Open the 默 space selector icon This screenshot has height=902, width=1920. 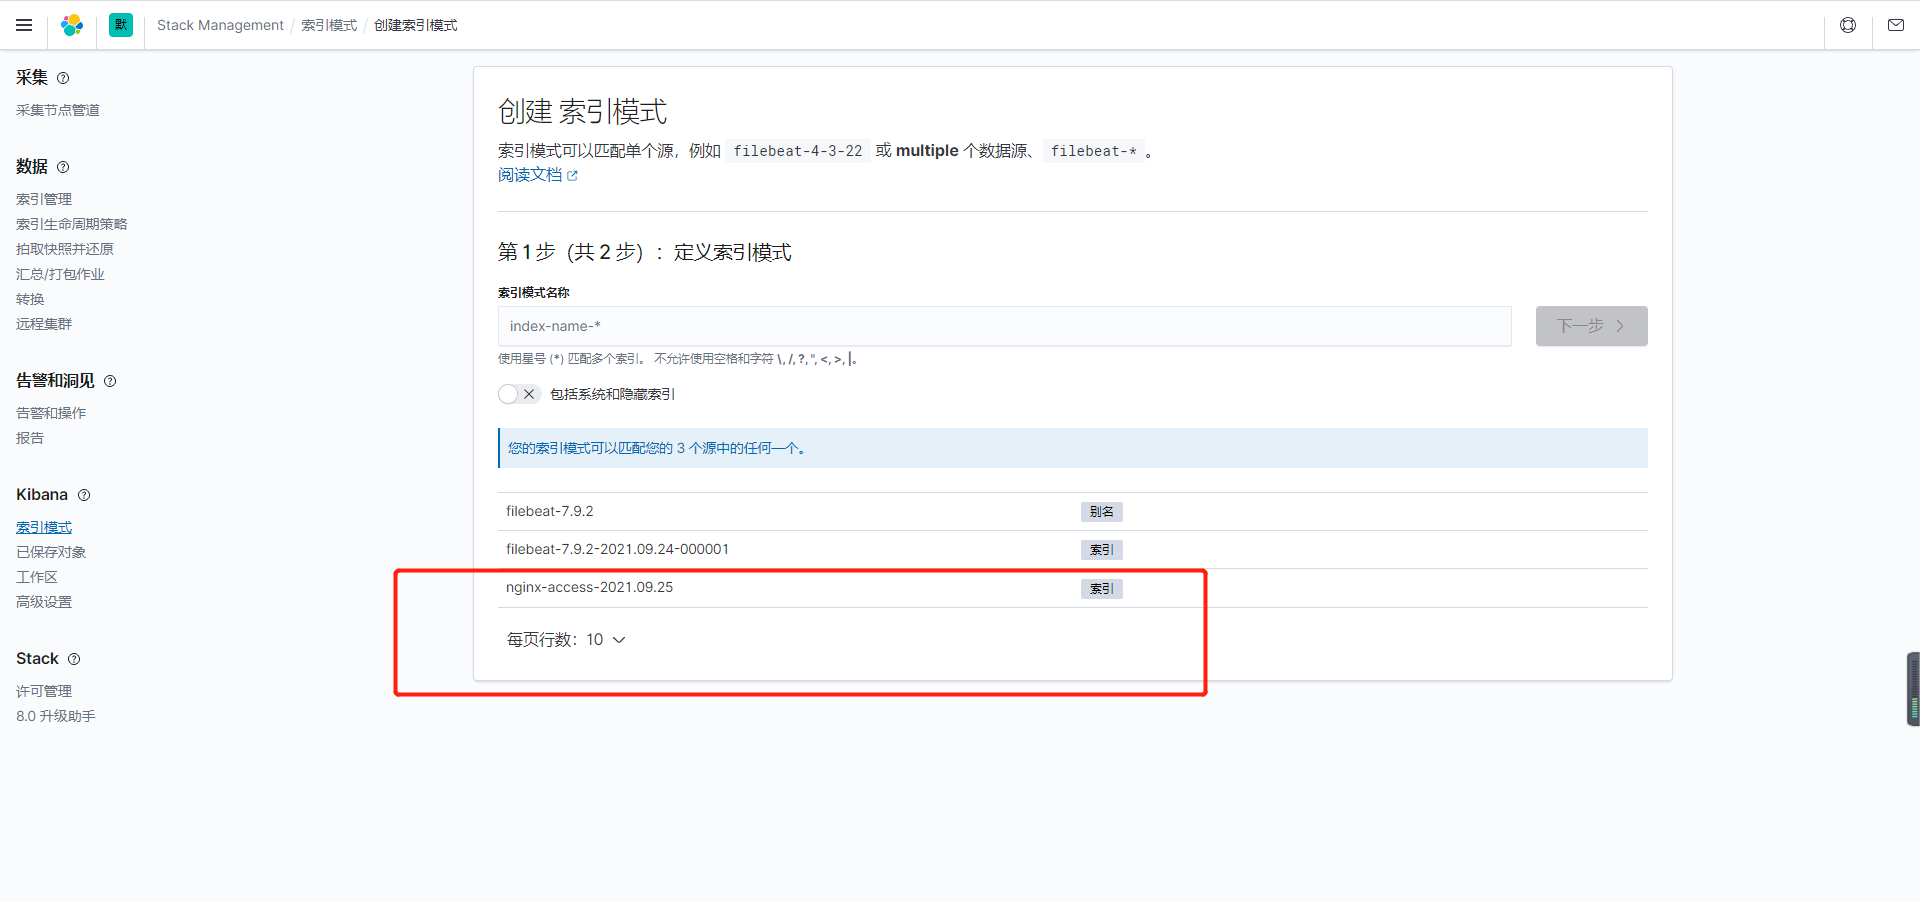[121, 25]
